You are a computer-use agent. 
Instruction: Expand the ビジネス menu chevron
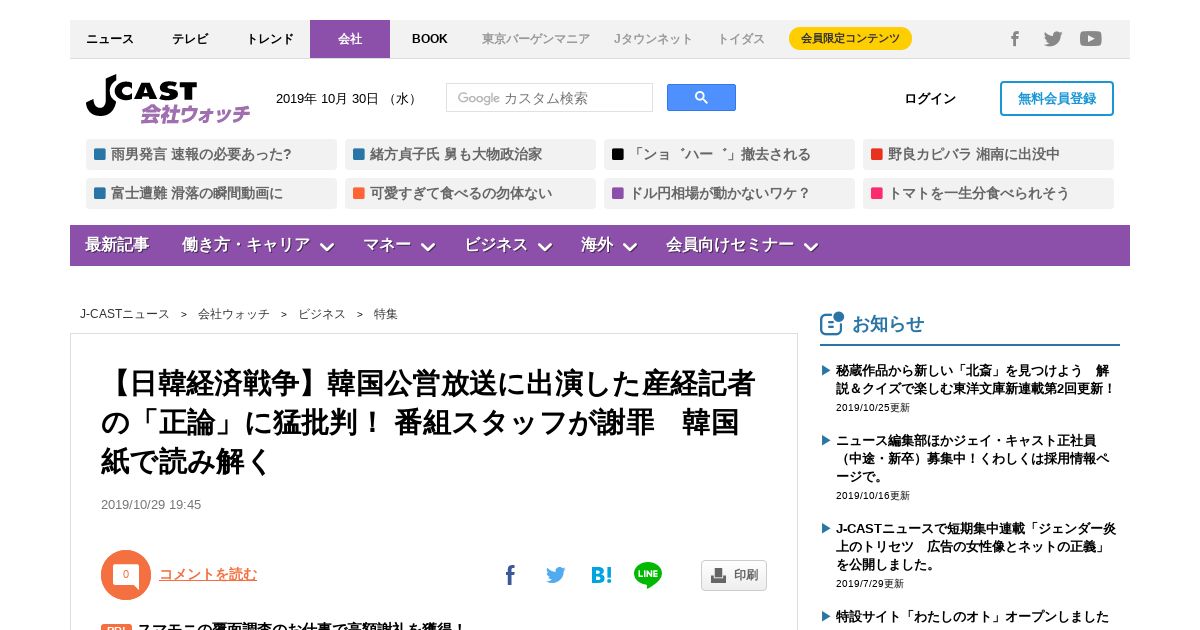coord(545,247)
